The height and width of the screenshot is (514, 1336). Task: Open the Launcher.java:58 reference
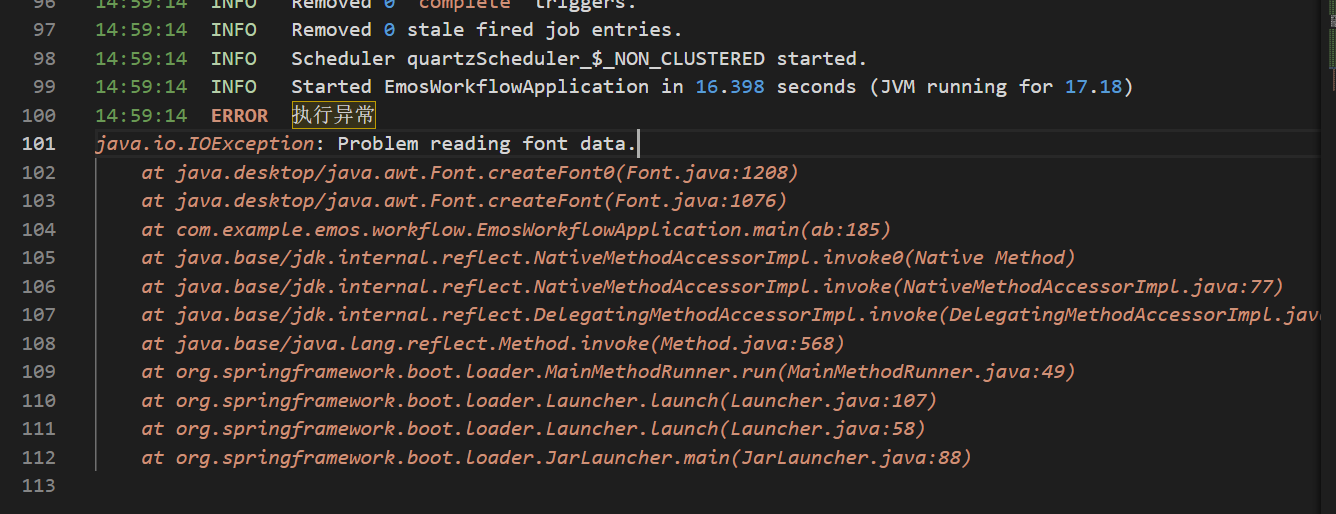point(827,429)
